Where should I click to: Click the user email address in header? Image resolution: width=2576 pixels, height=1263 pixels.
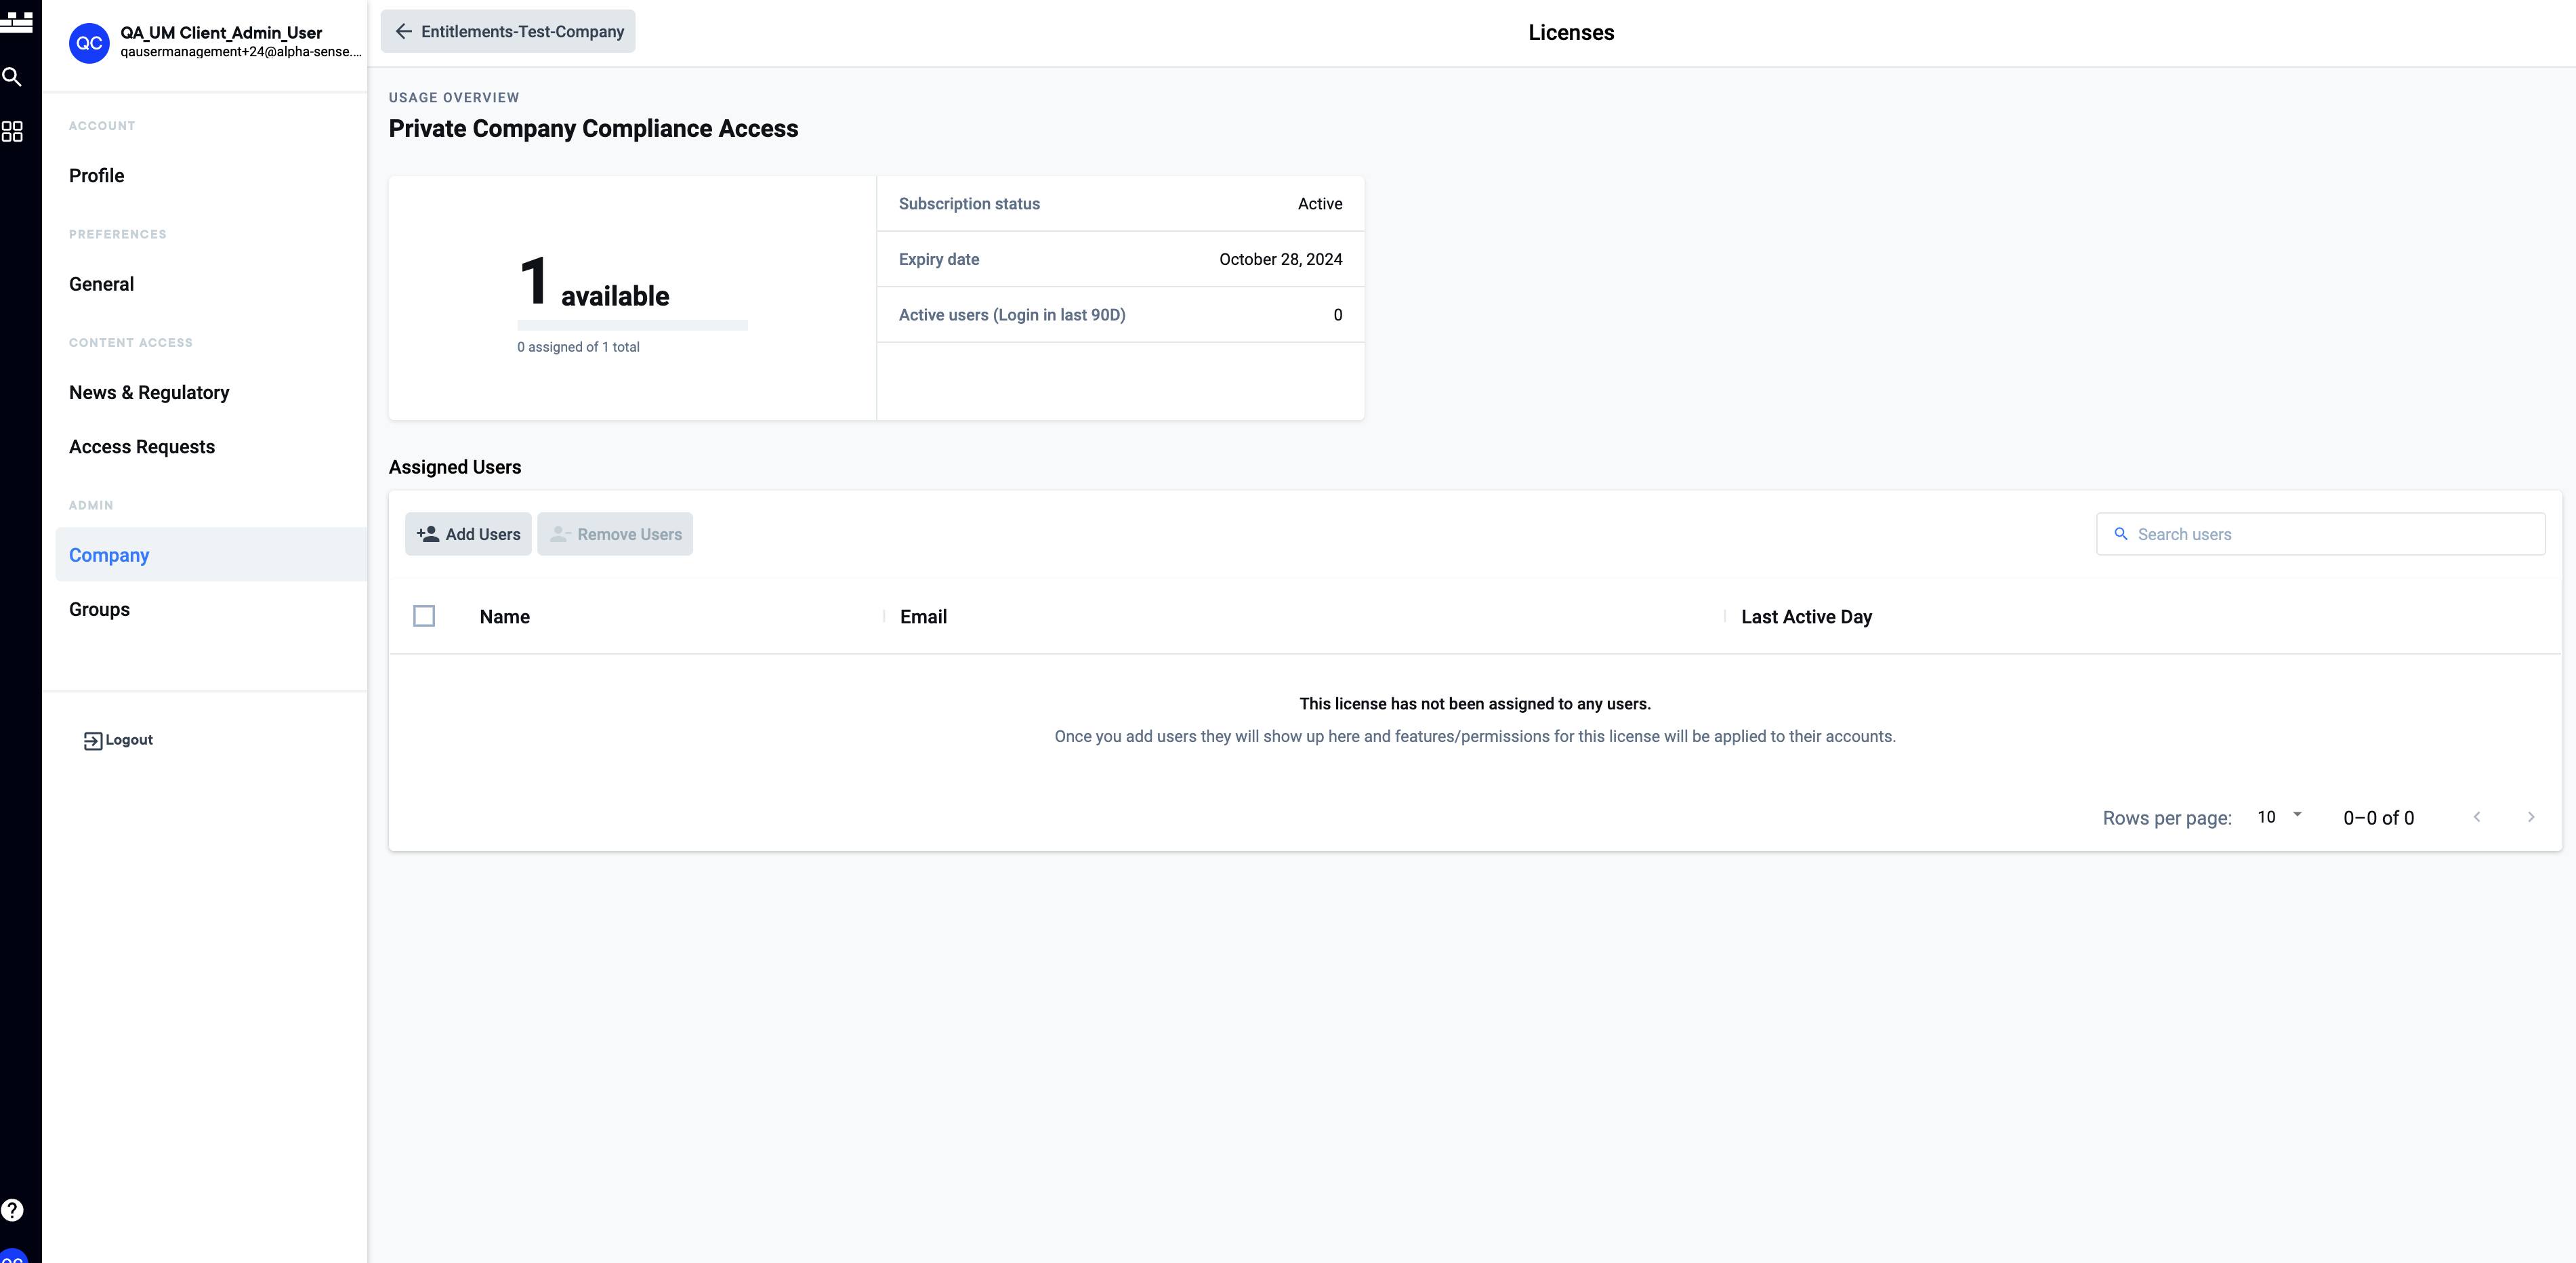tap(241, 52)
